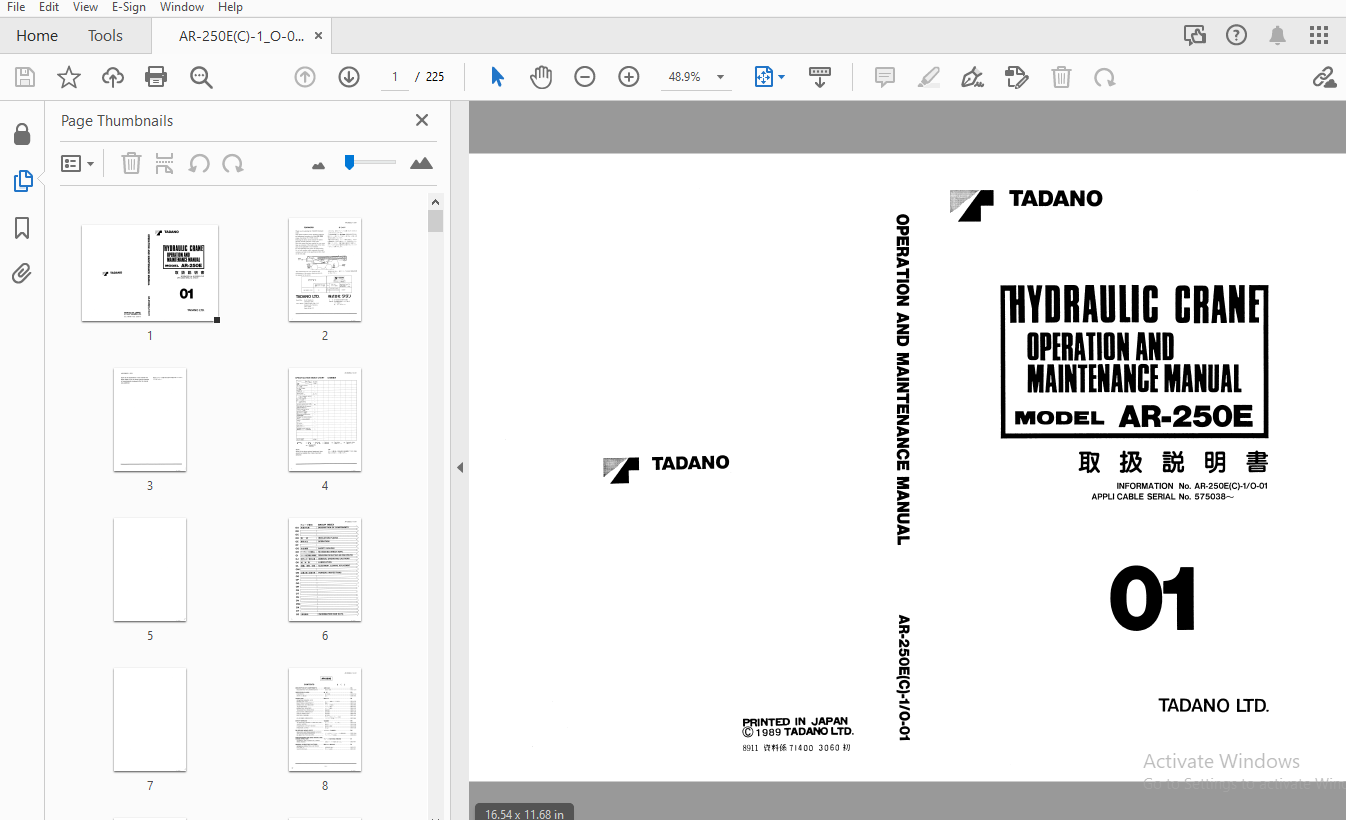This screenshot has height=820, width=1346.
Task: Open the protection lock sidebar icon
Action: coord(22,134)
